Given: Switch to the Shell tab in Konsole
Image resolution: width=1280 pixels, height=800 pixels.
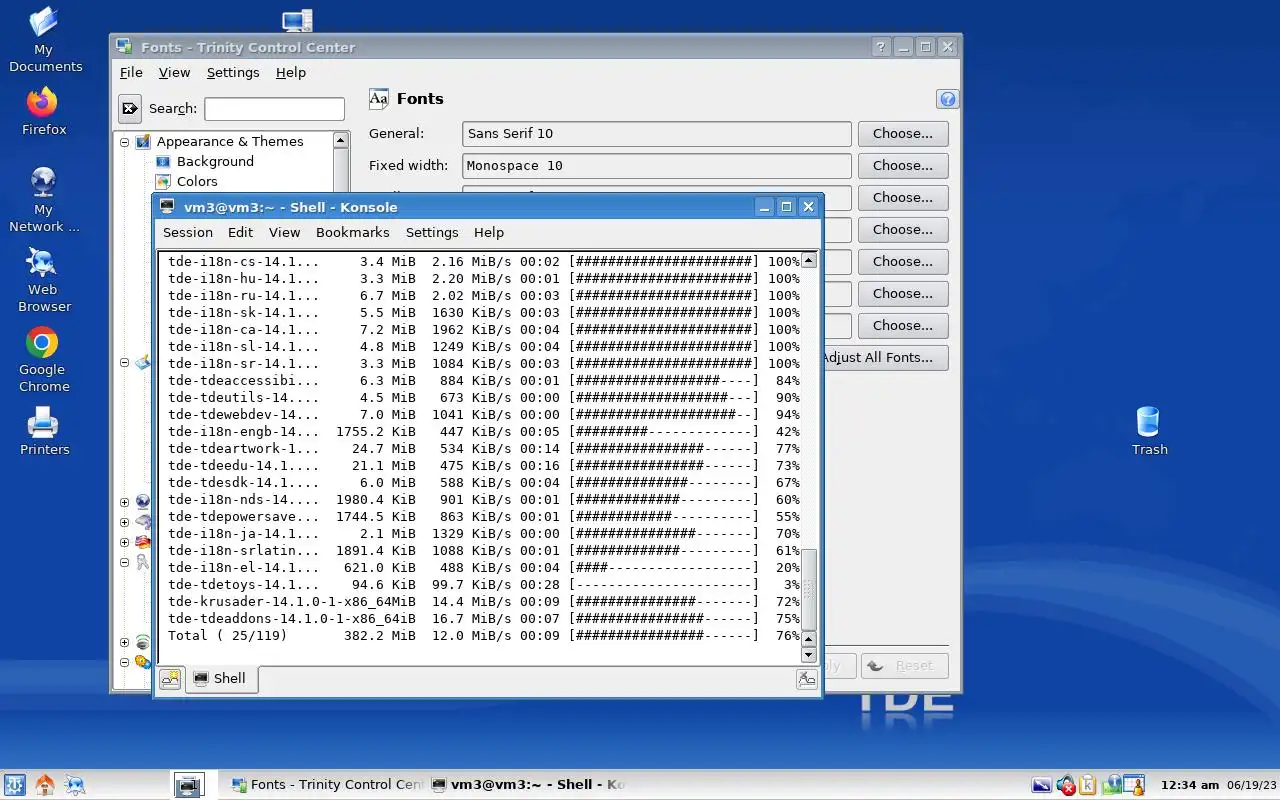Looking at the screenshot, I should pos(221,679).
